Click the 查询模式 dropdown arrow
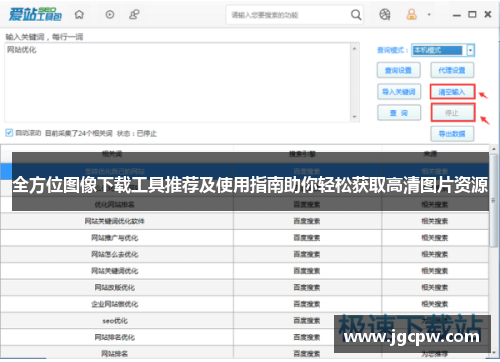 tap(470, 50)
